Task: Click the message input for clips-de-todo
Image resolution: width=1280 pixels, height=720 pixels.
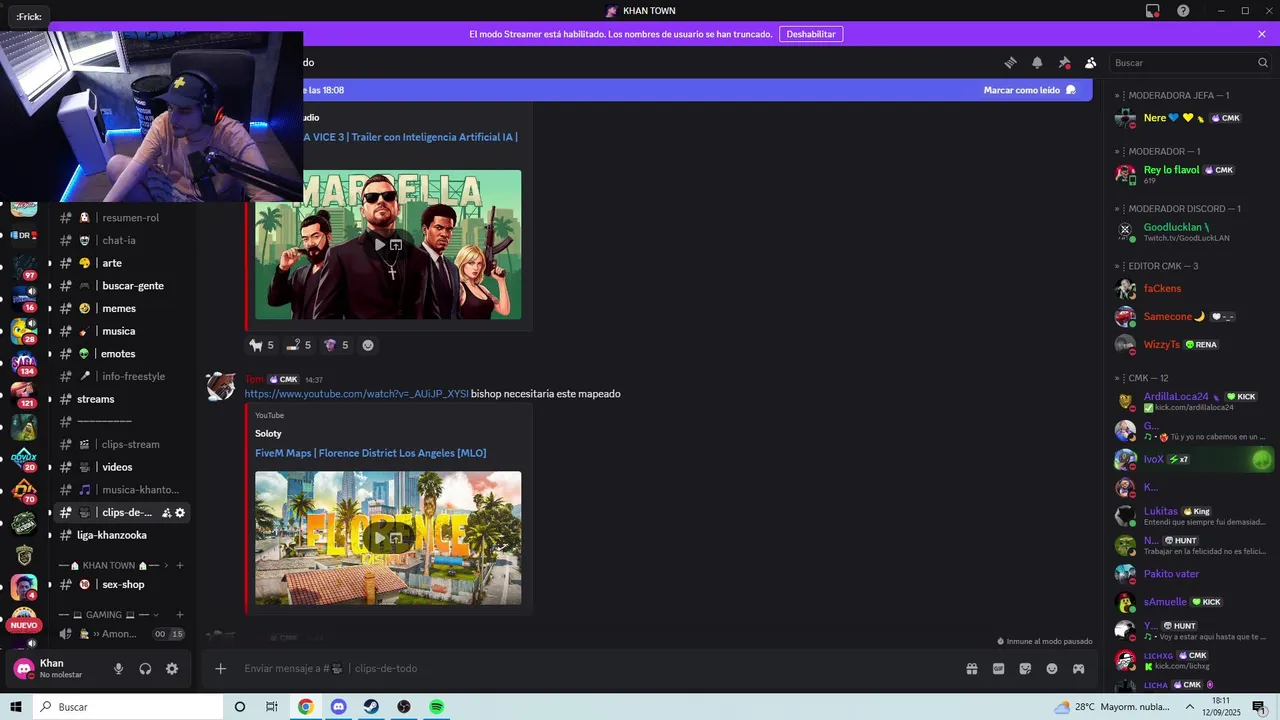Action: [600, 669]
